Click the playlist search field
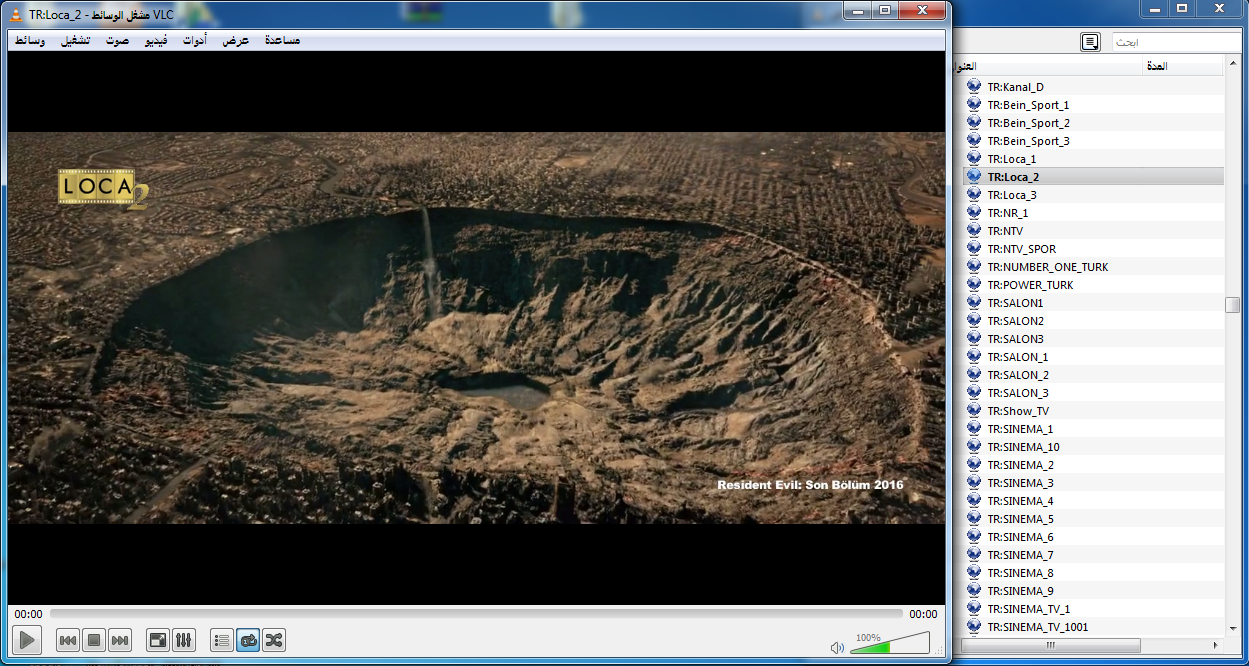This screenshot has width=1249, height=666. tap(1176, 42)
